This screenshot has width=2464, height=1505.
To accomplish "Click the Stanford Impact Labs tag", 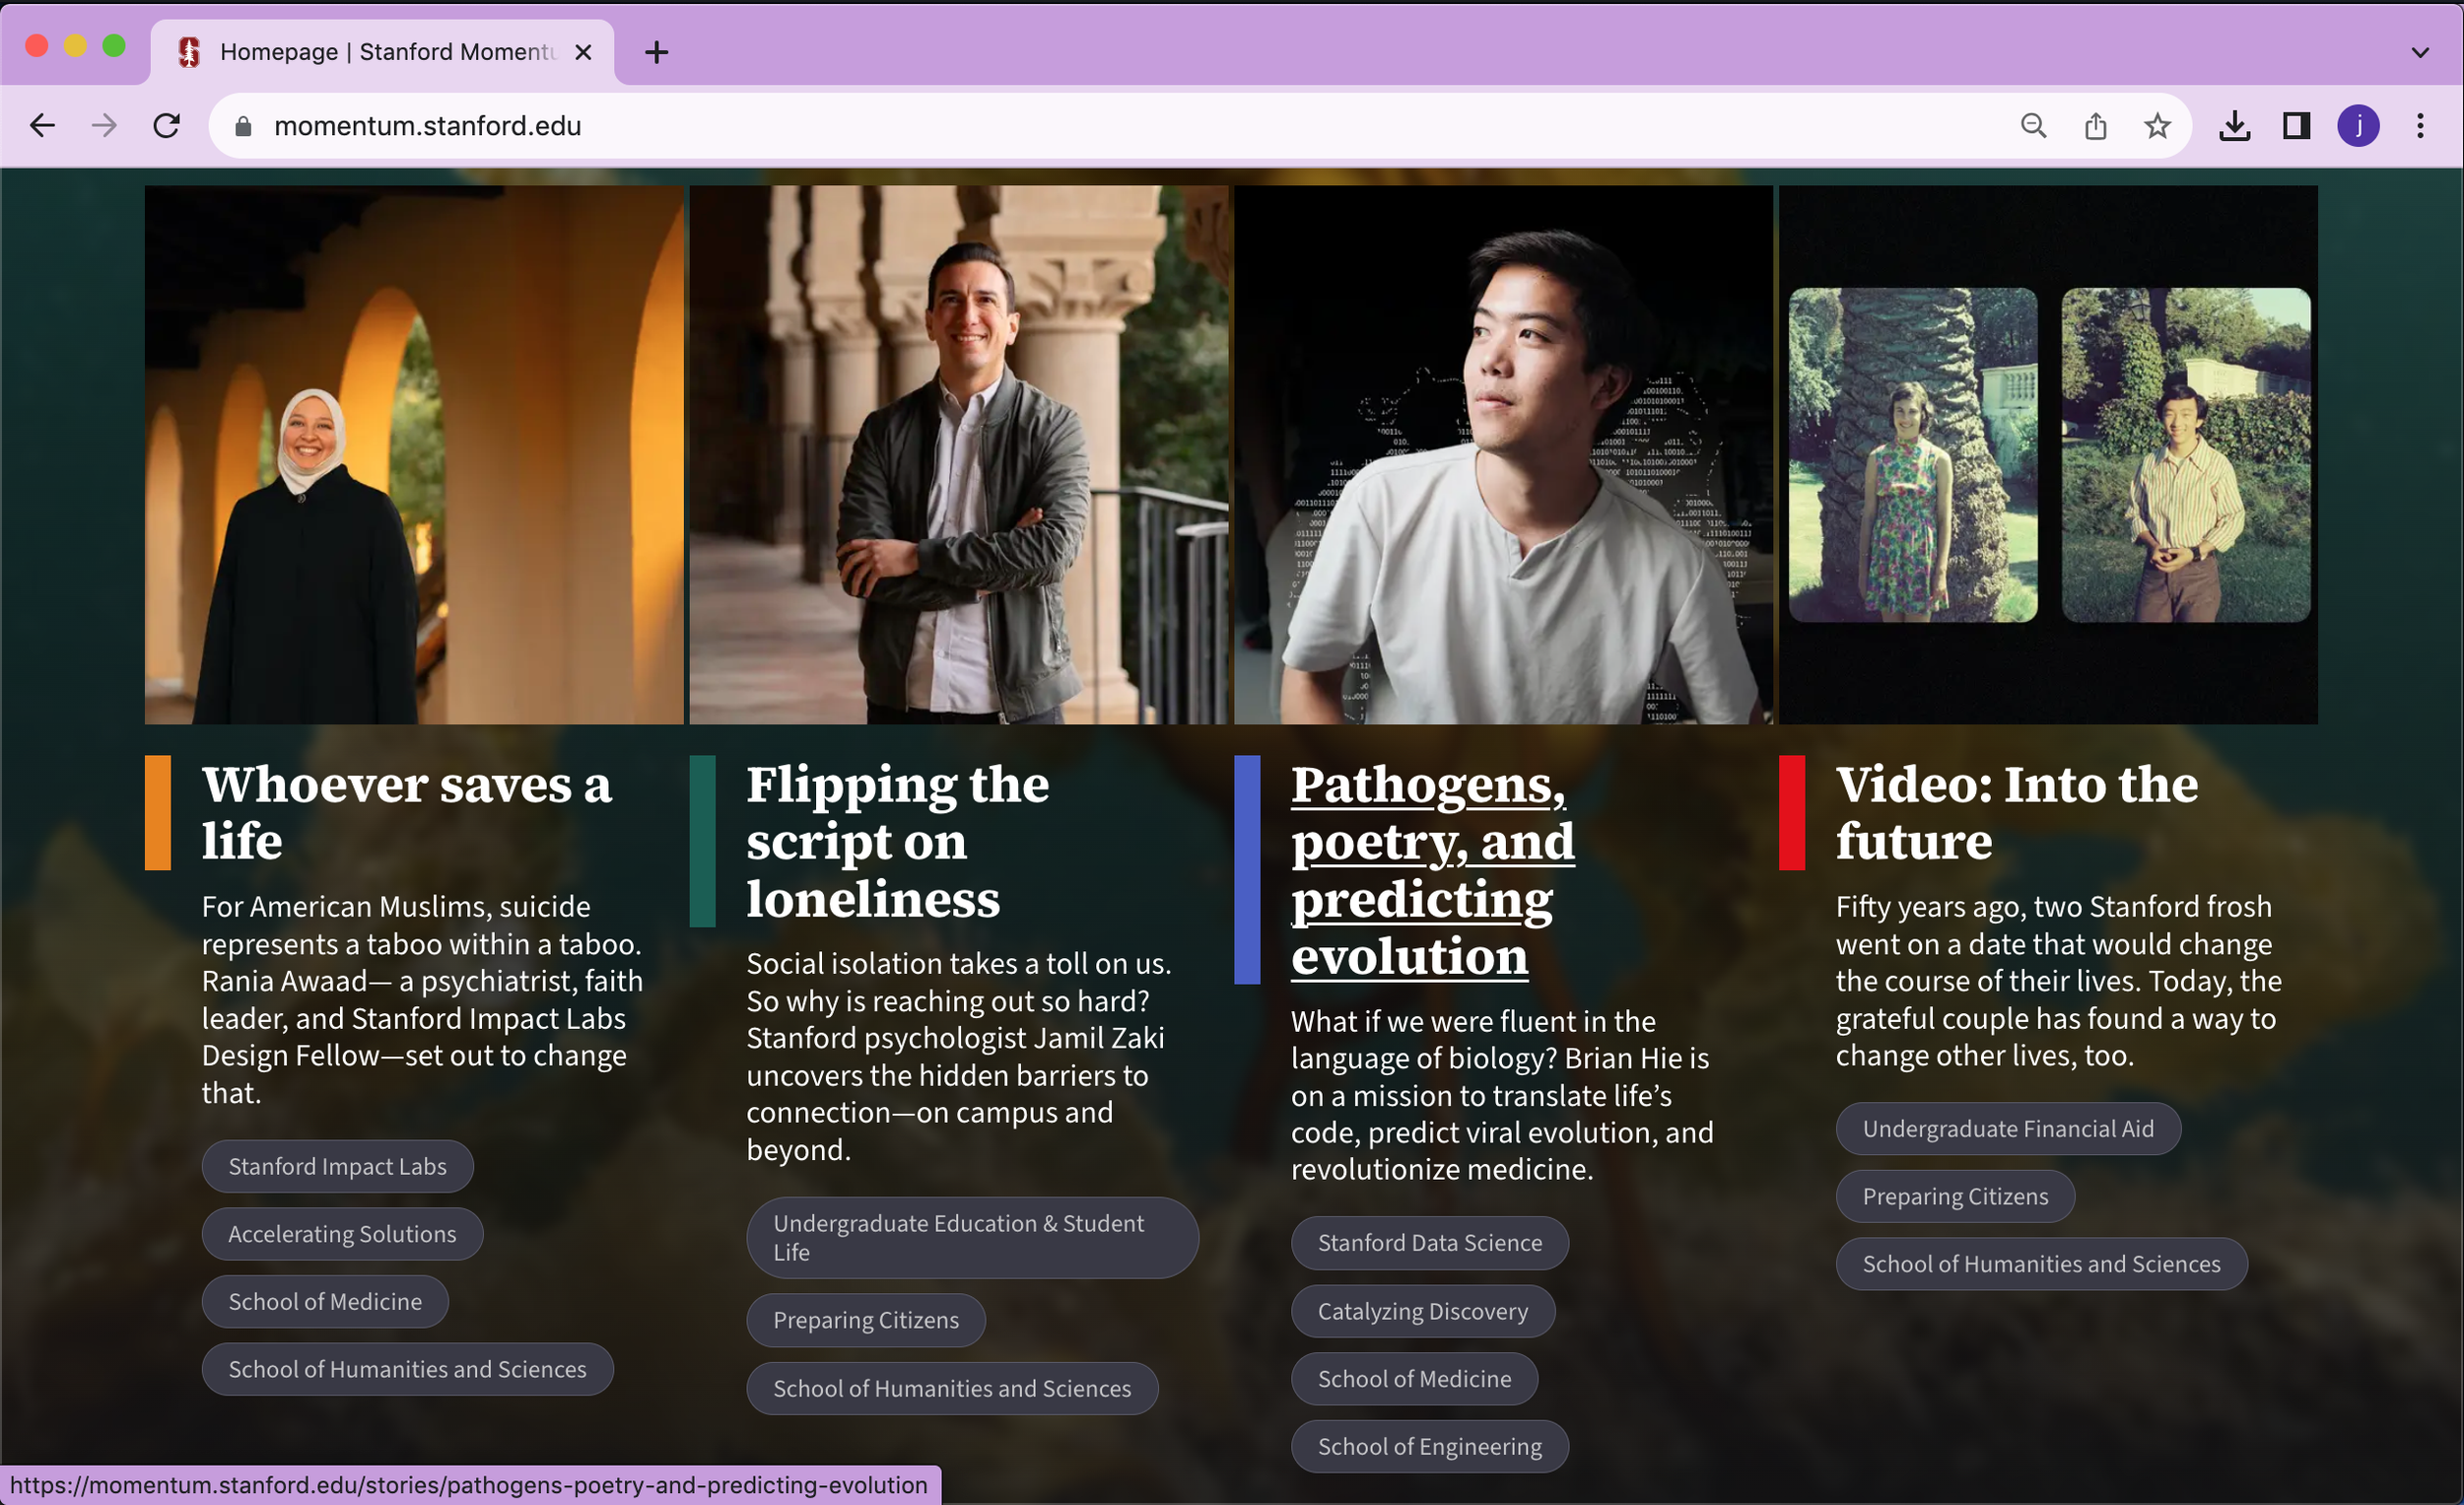I will pos(337,1166).
